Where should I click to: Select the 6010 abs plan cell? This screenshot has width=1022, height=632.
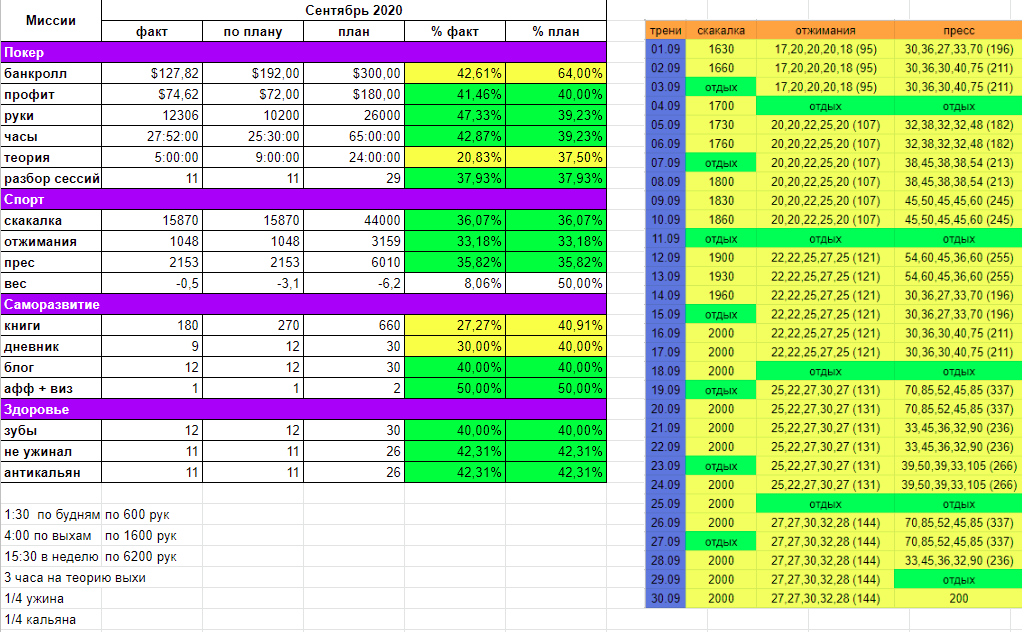click(354, 263)
